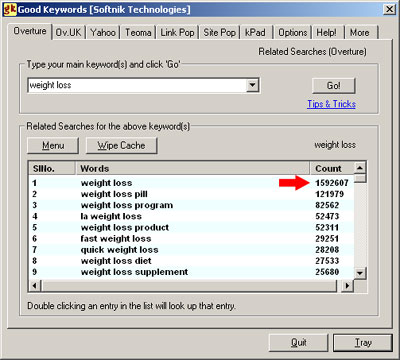Select the Link Pop tab
400x360 pixels.
(177, 33)
